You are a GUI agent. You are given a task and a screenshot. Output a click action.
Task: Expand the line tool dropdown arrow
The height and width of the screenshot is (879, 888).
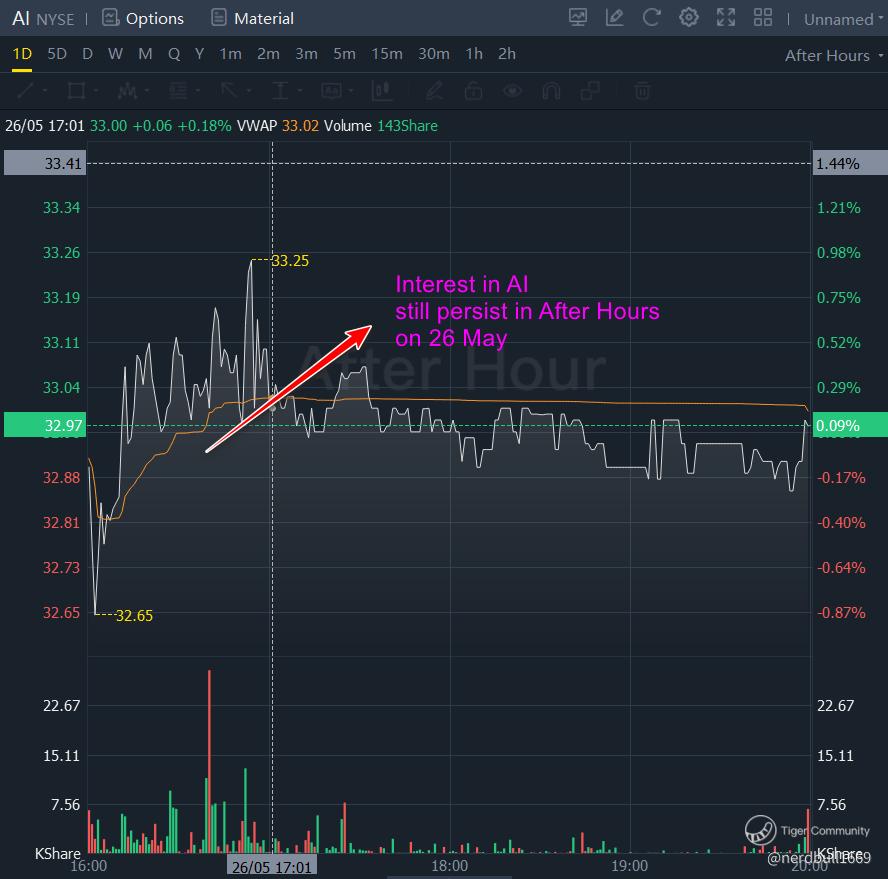coord(45,91)
